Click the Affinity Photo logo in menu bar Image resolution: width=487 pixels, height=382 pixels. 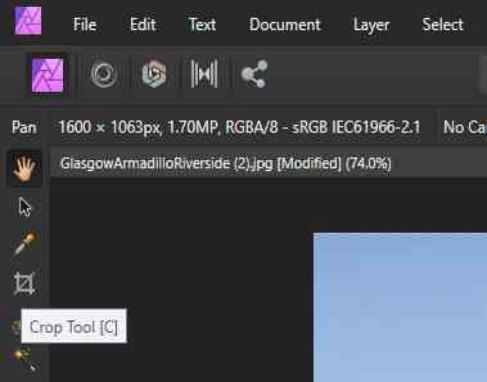(x=28, y=21)
